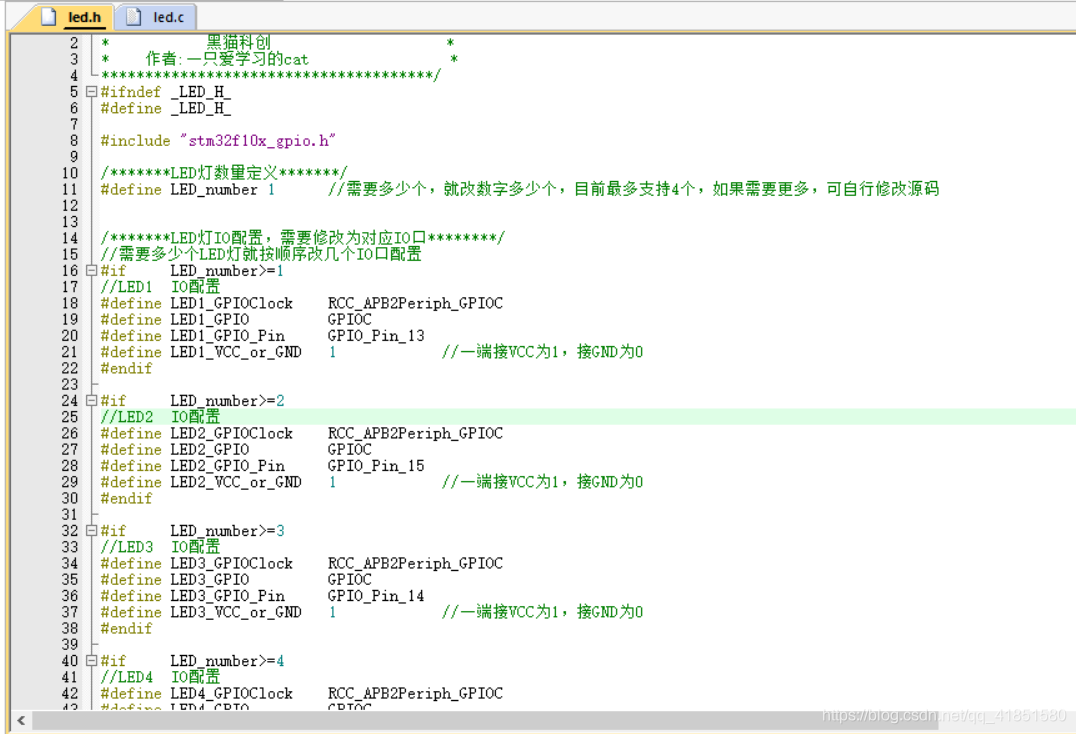Collapse the LED_number>=1 block fold
The height and width of the screenshot is (734, 1076).
click(x=91, y=270)
